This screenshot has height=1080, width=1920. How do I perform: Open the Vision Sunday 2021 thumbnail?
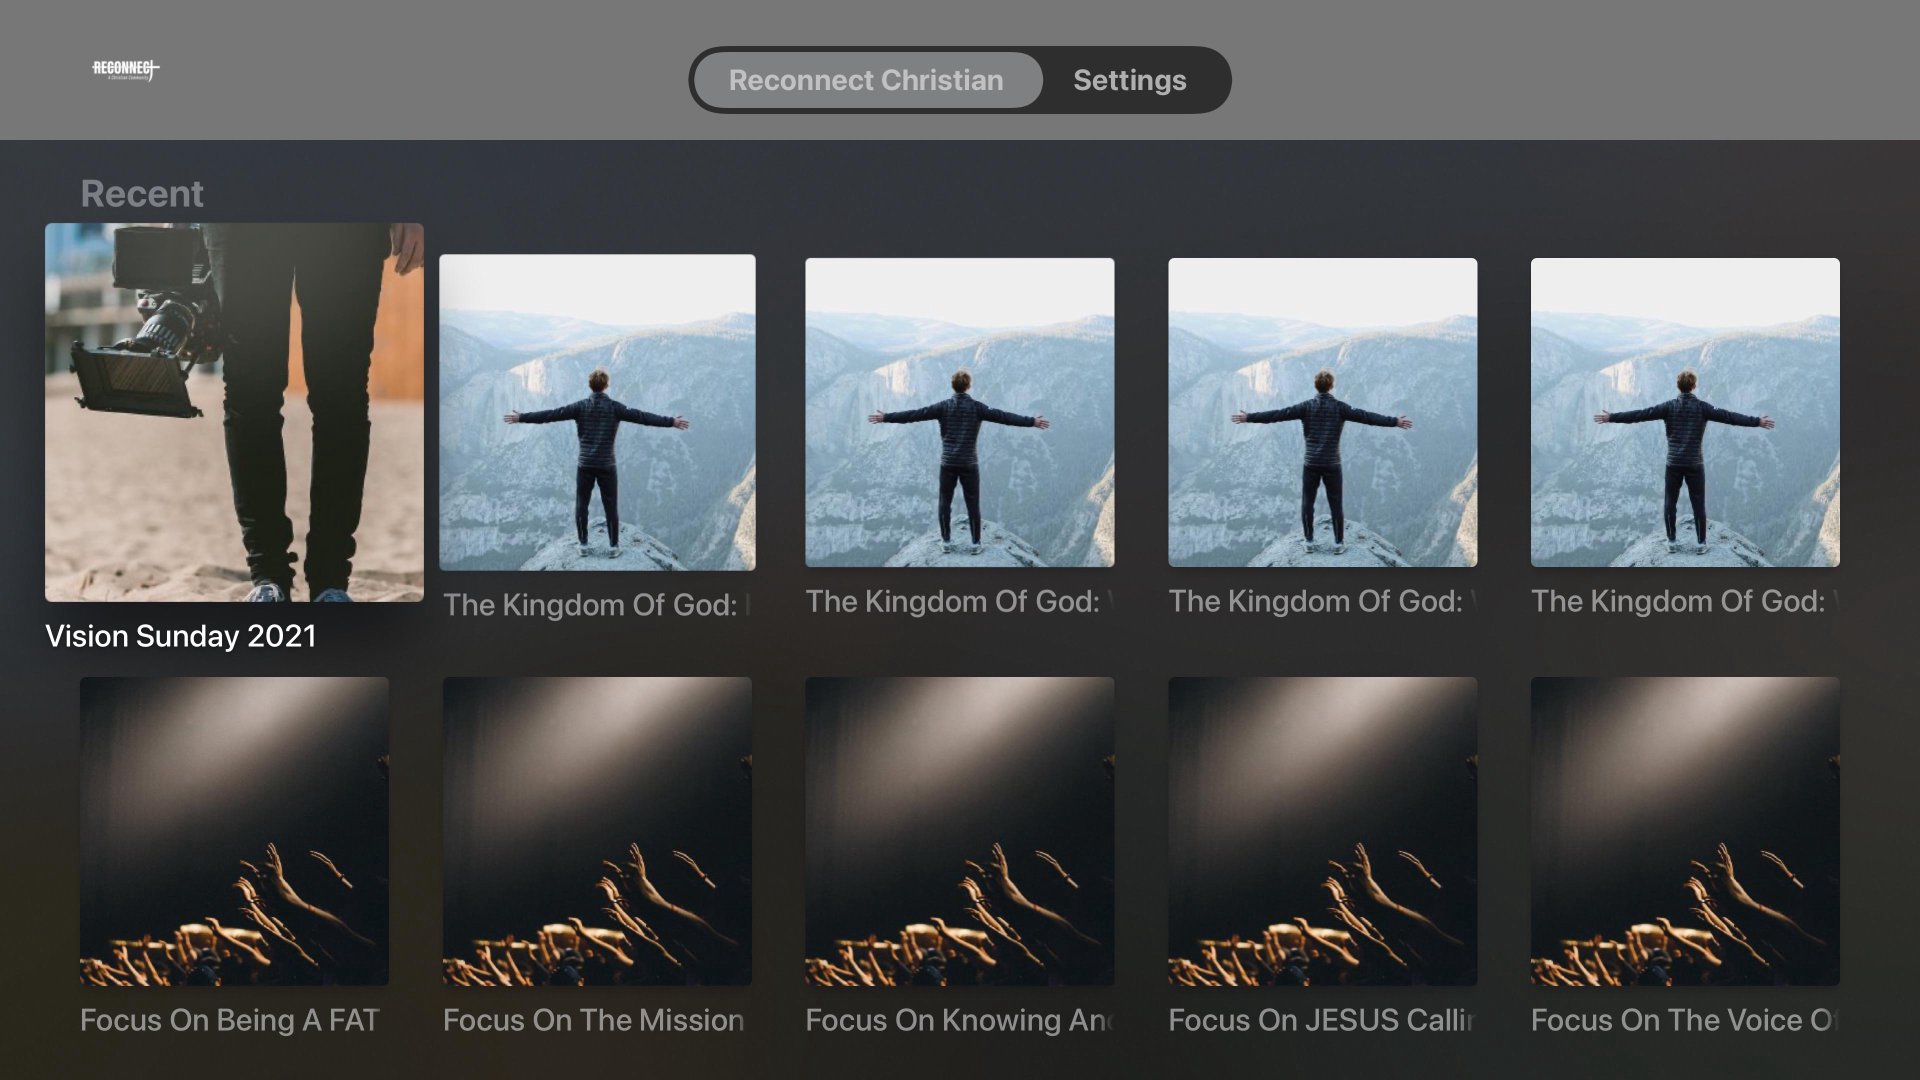(234, 412)
